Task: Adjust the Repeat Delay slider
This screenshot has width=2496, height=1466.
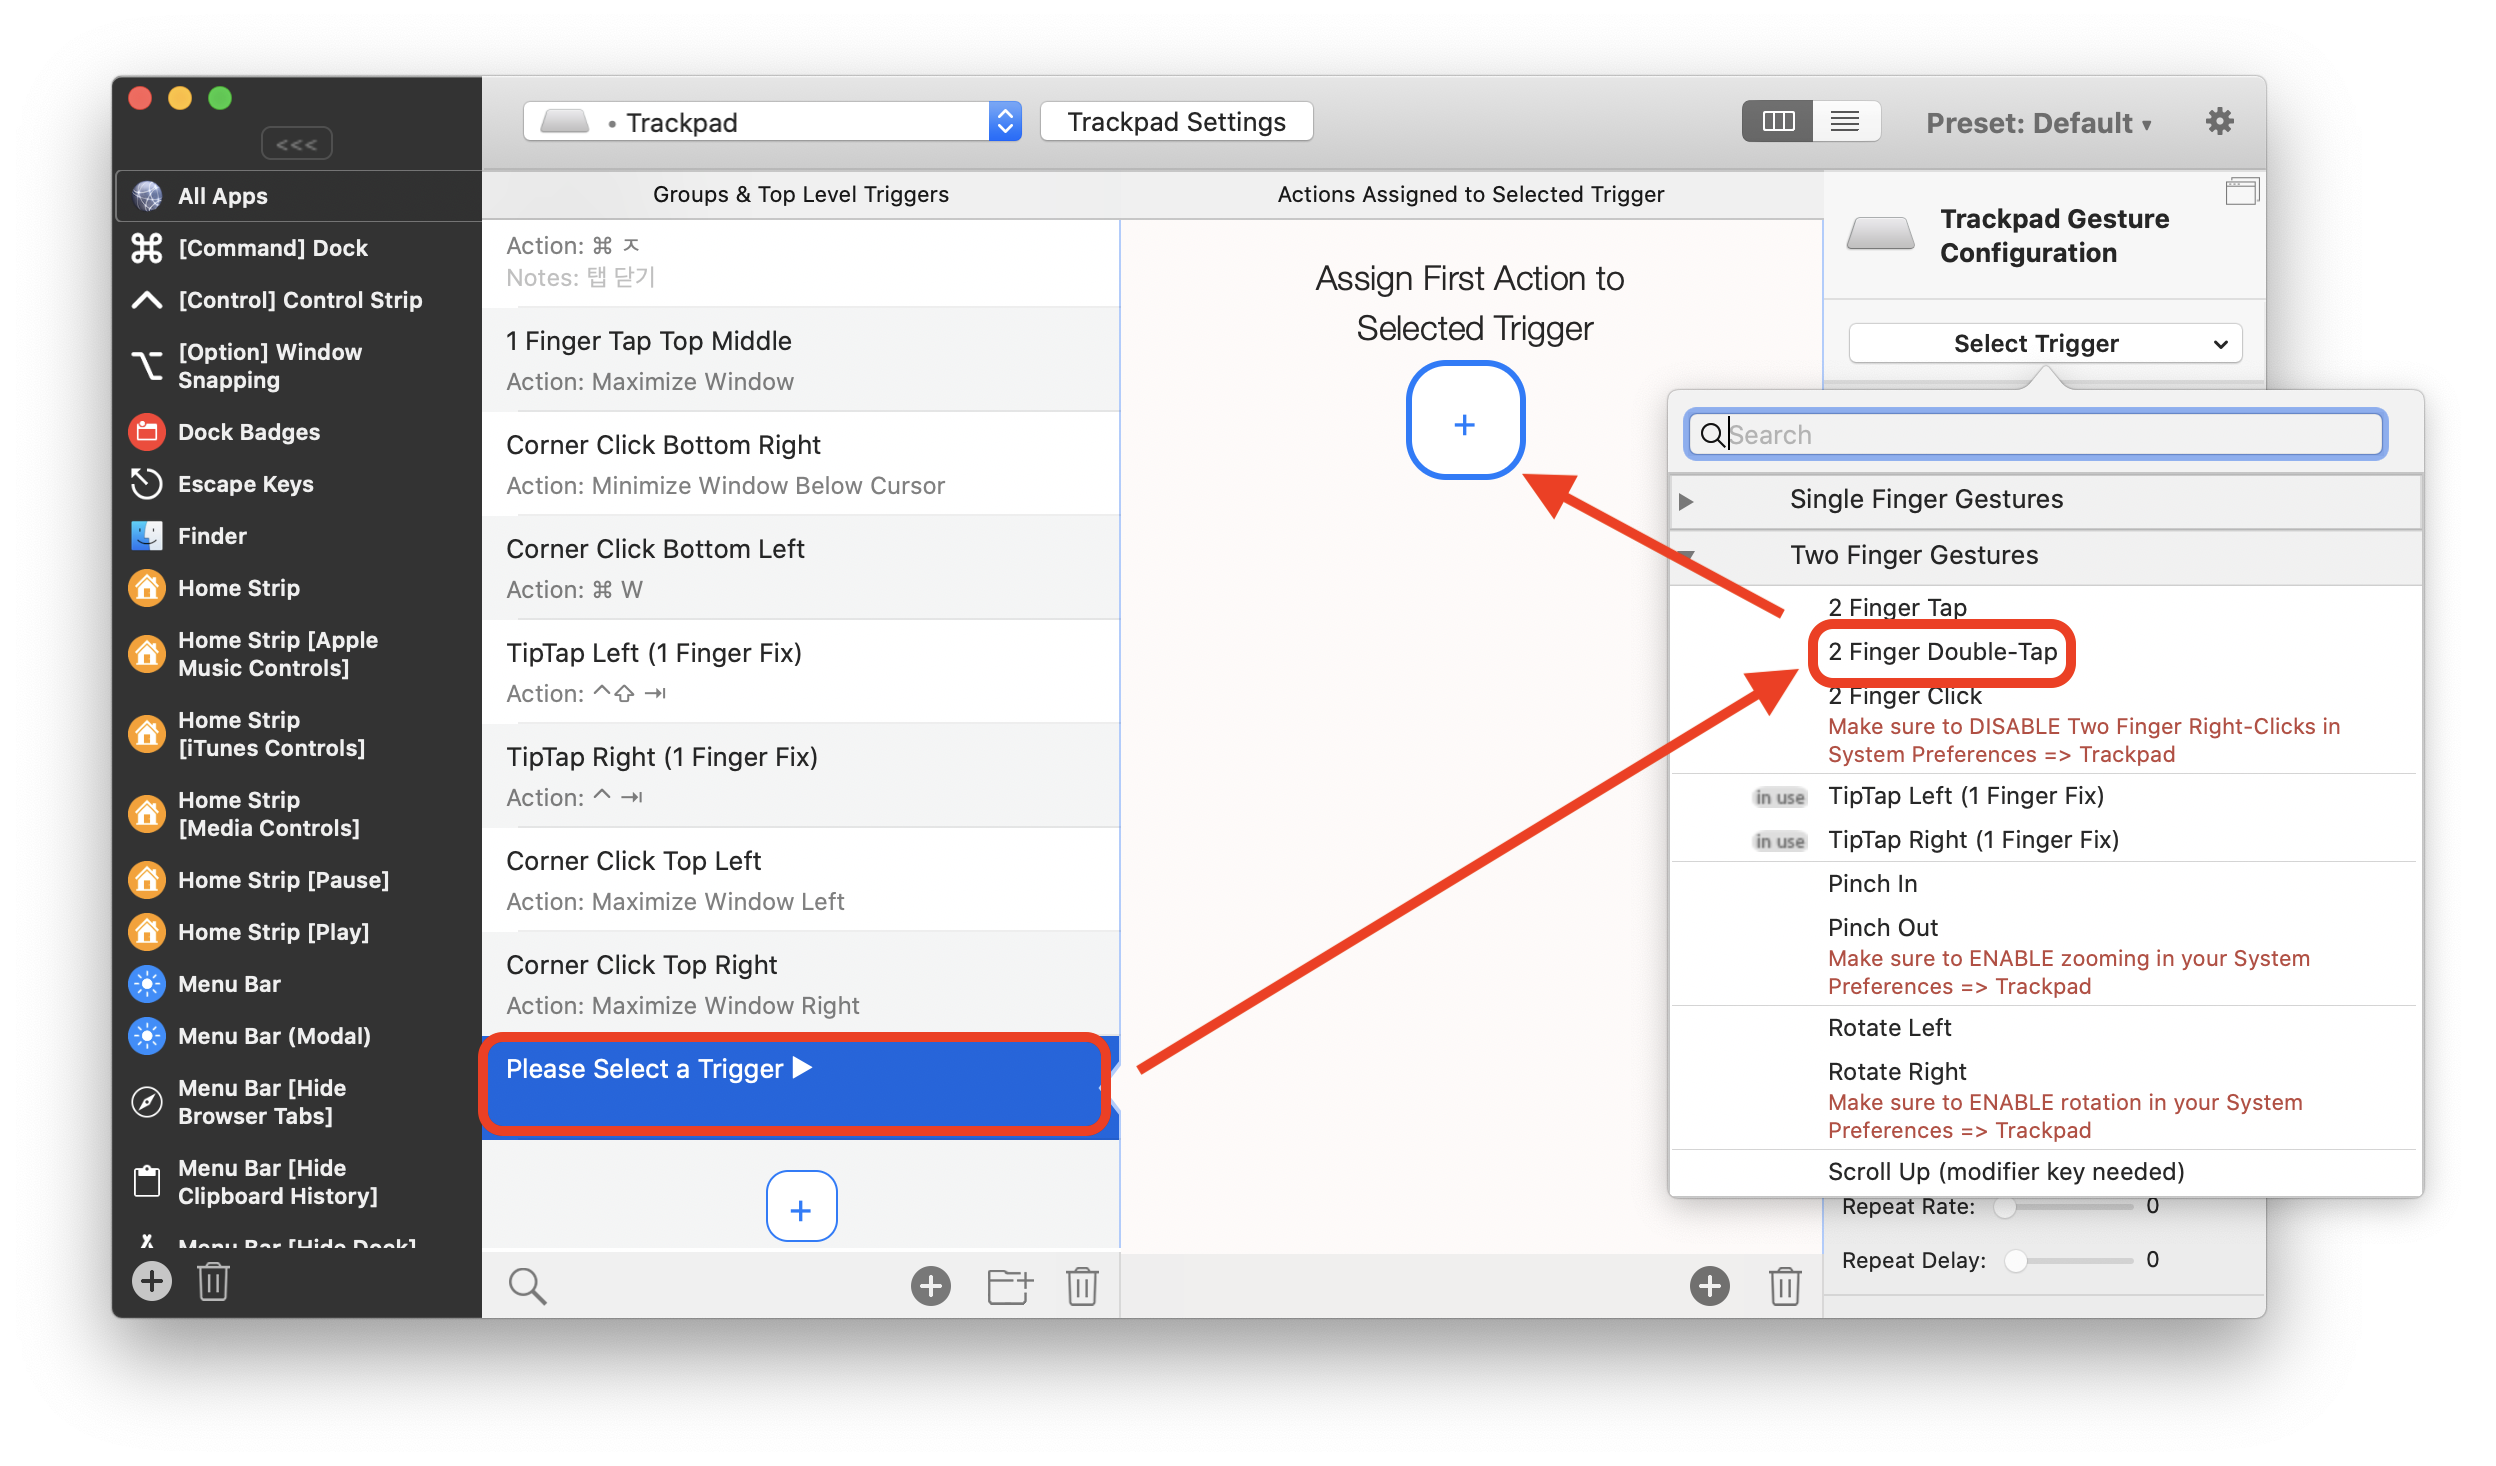Action: (2016, 1261)
